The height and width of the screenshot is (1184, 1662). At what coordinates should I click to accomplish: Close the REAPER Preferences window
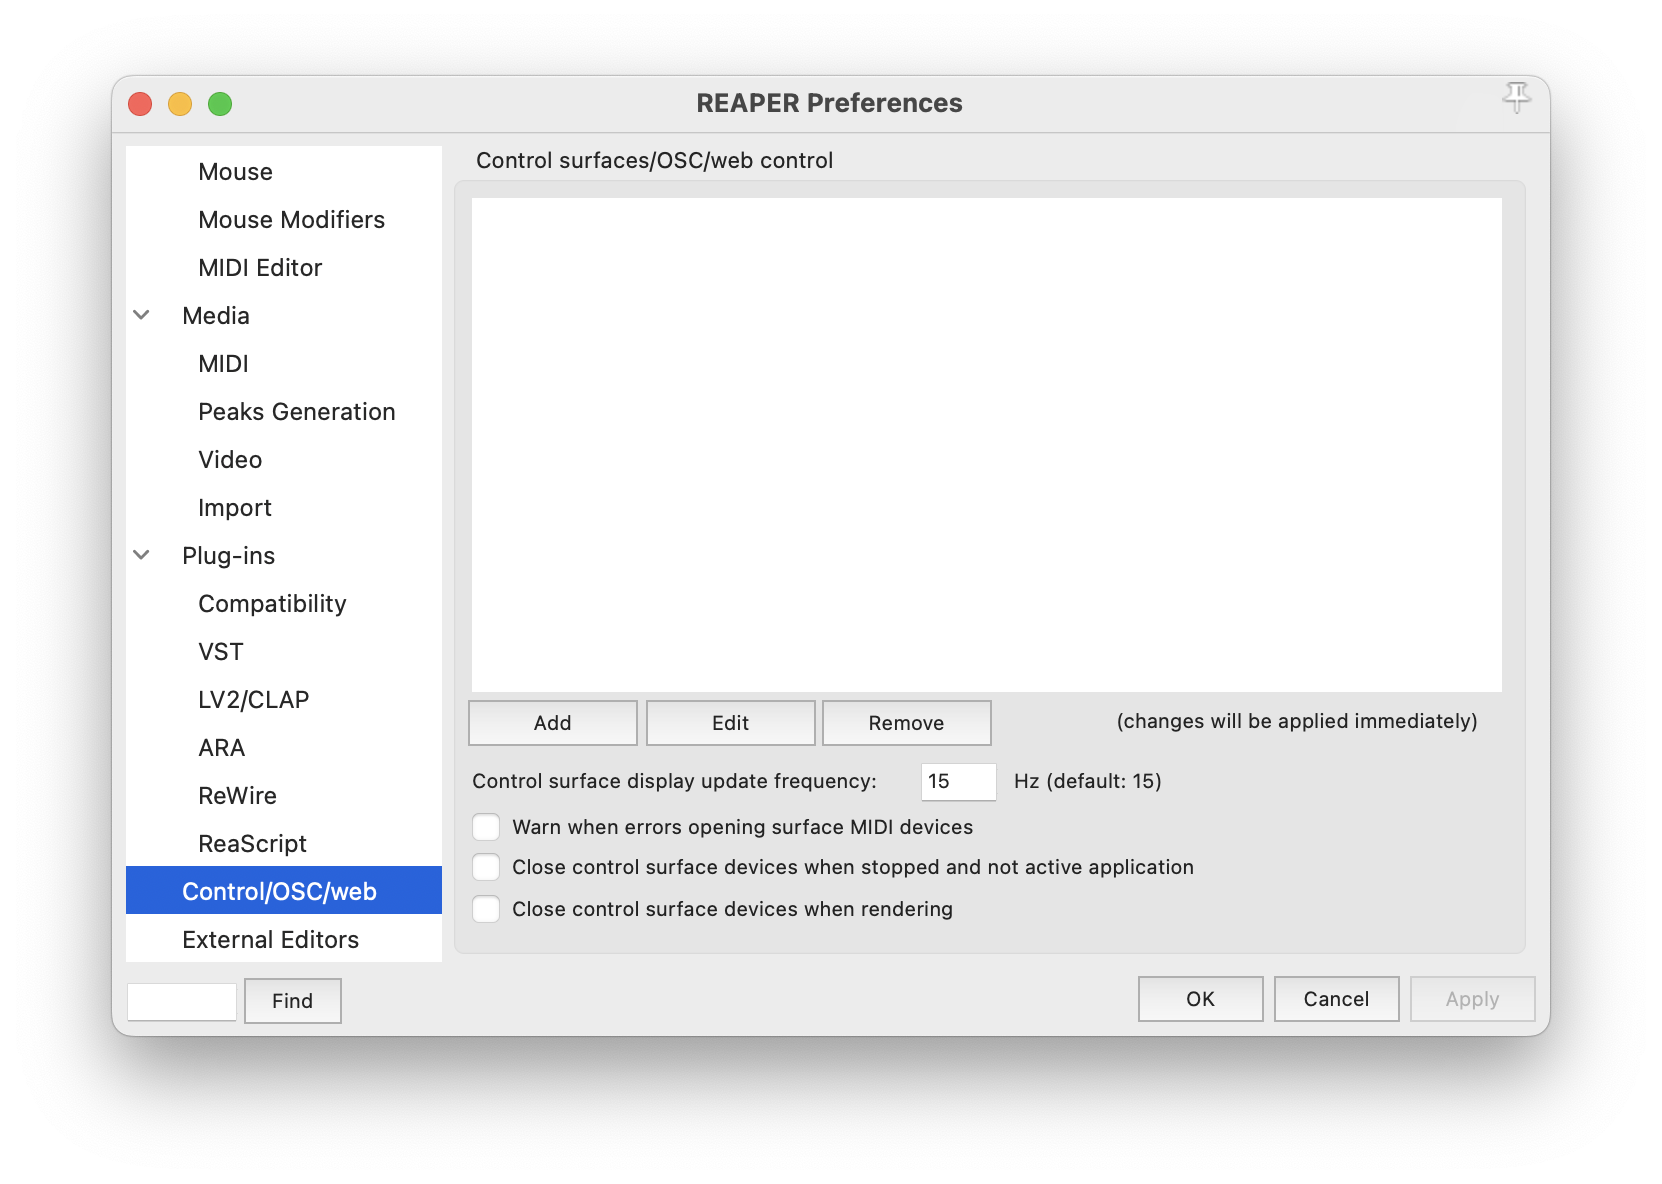click(140, 104)
